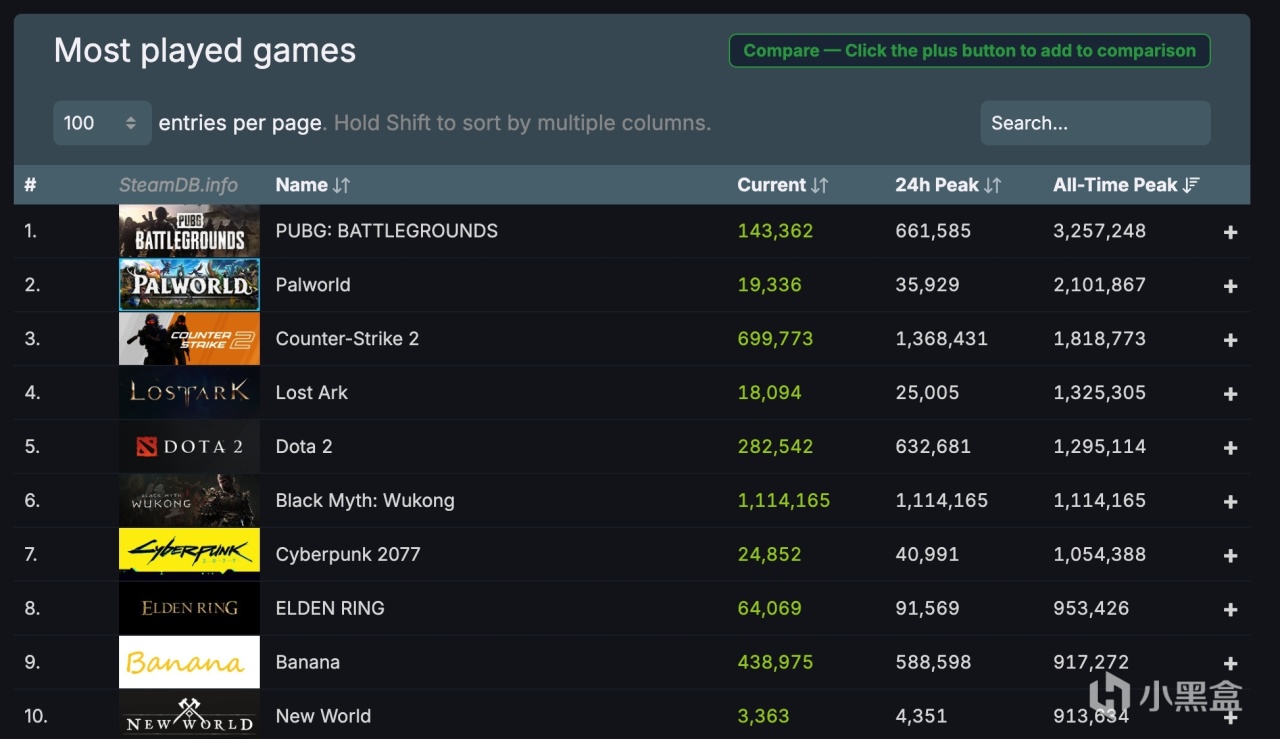The width and height of the screenshot is (1280, 739).
Task: Select 24h peak value 1,368,431
Action: pos(941,339)
